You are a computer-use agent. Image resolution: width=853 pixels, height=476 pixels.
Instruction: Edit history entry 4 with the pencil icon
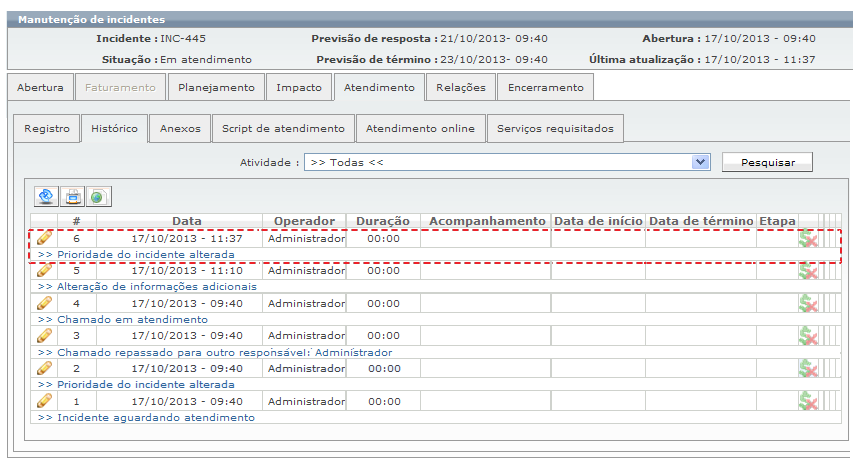pyautogui.click(x=45, y=303)
